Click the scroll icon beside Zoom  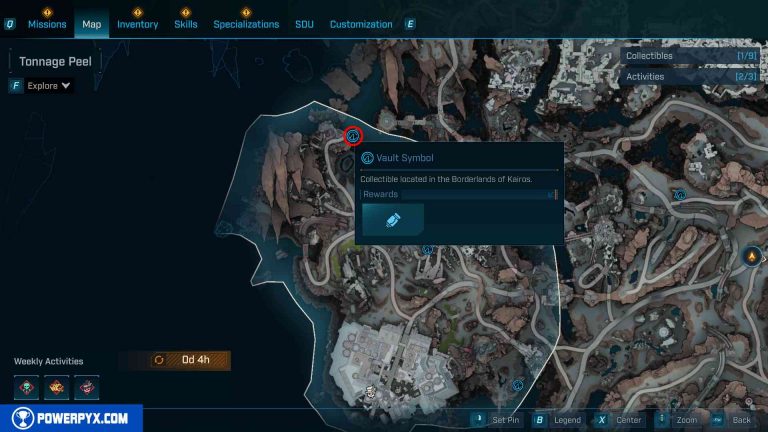click(662, 419)
